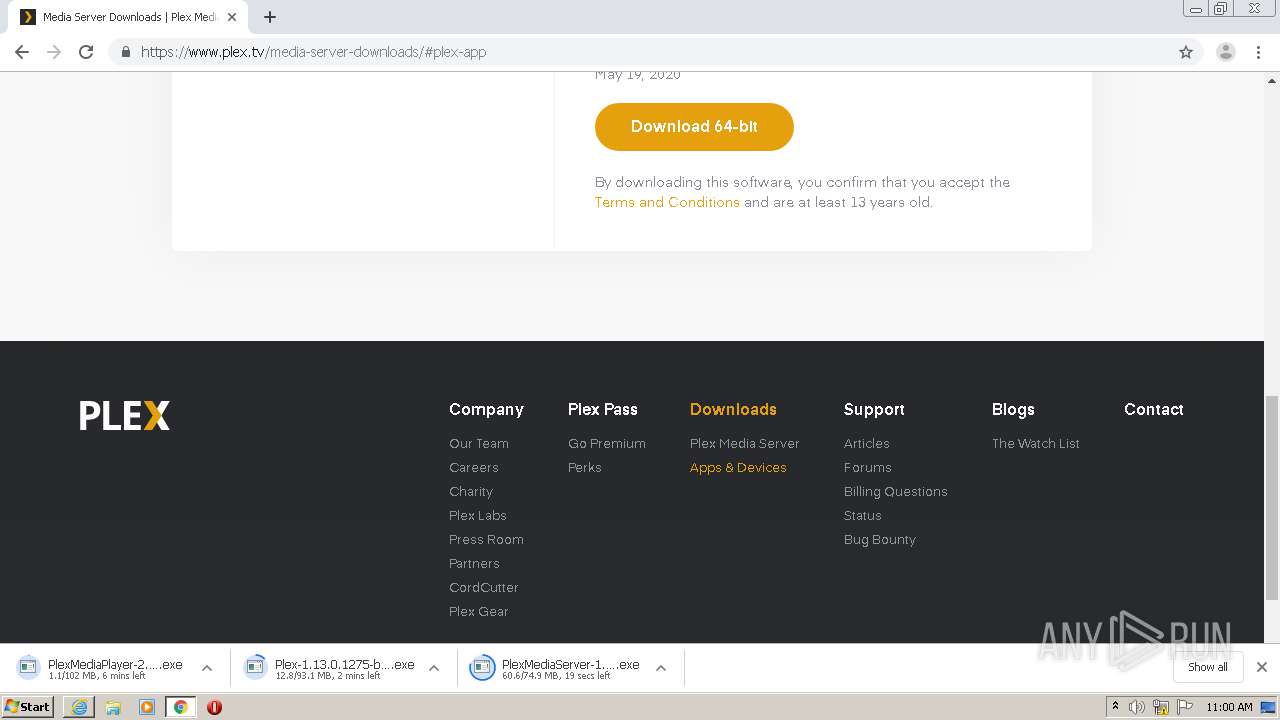Screen dimensions: 1280x720
Task: Close the downloads shelf
Action: [1262, 667]
